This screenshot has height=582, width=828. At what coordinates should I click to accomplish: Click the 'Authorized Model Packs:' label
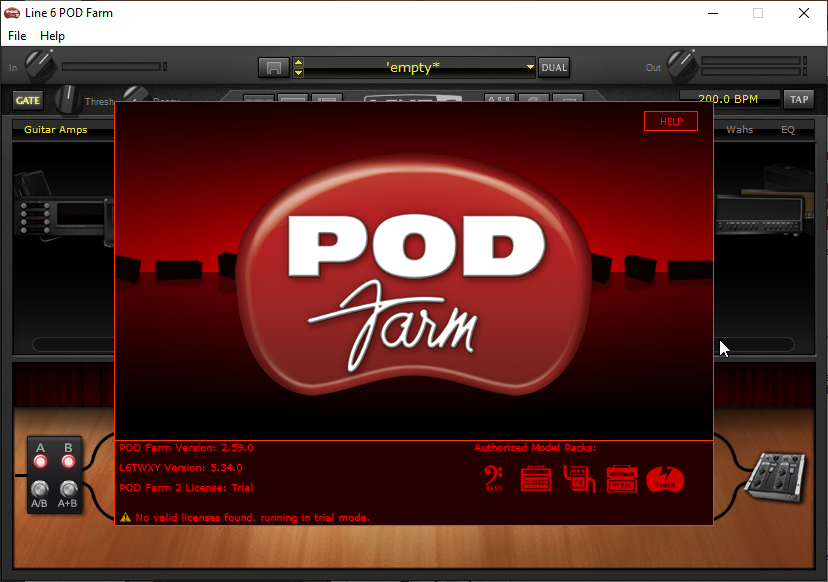coord(535,447)
